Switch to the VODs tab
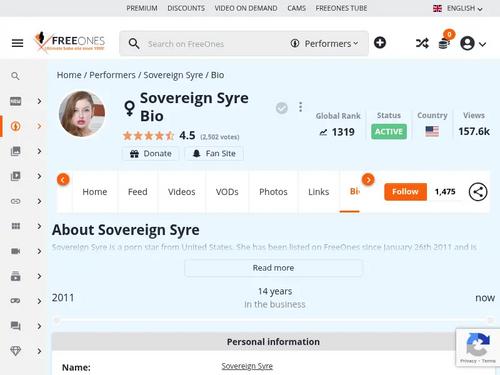The width and height of the screenshot is (500, 375). click(227, 192)
